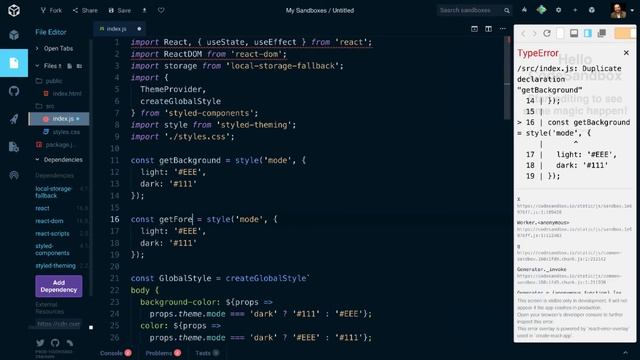Viewport: 640px width, 360px height.
Task: Open the Project Info sidebar cube icon
Action: (14, 35)
